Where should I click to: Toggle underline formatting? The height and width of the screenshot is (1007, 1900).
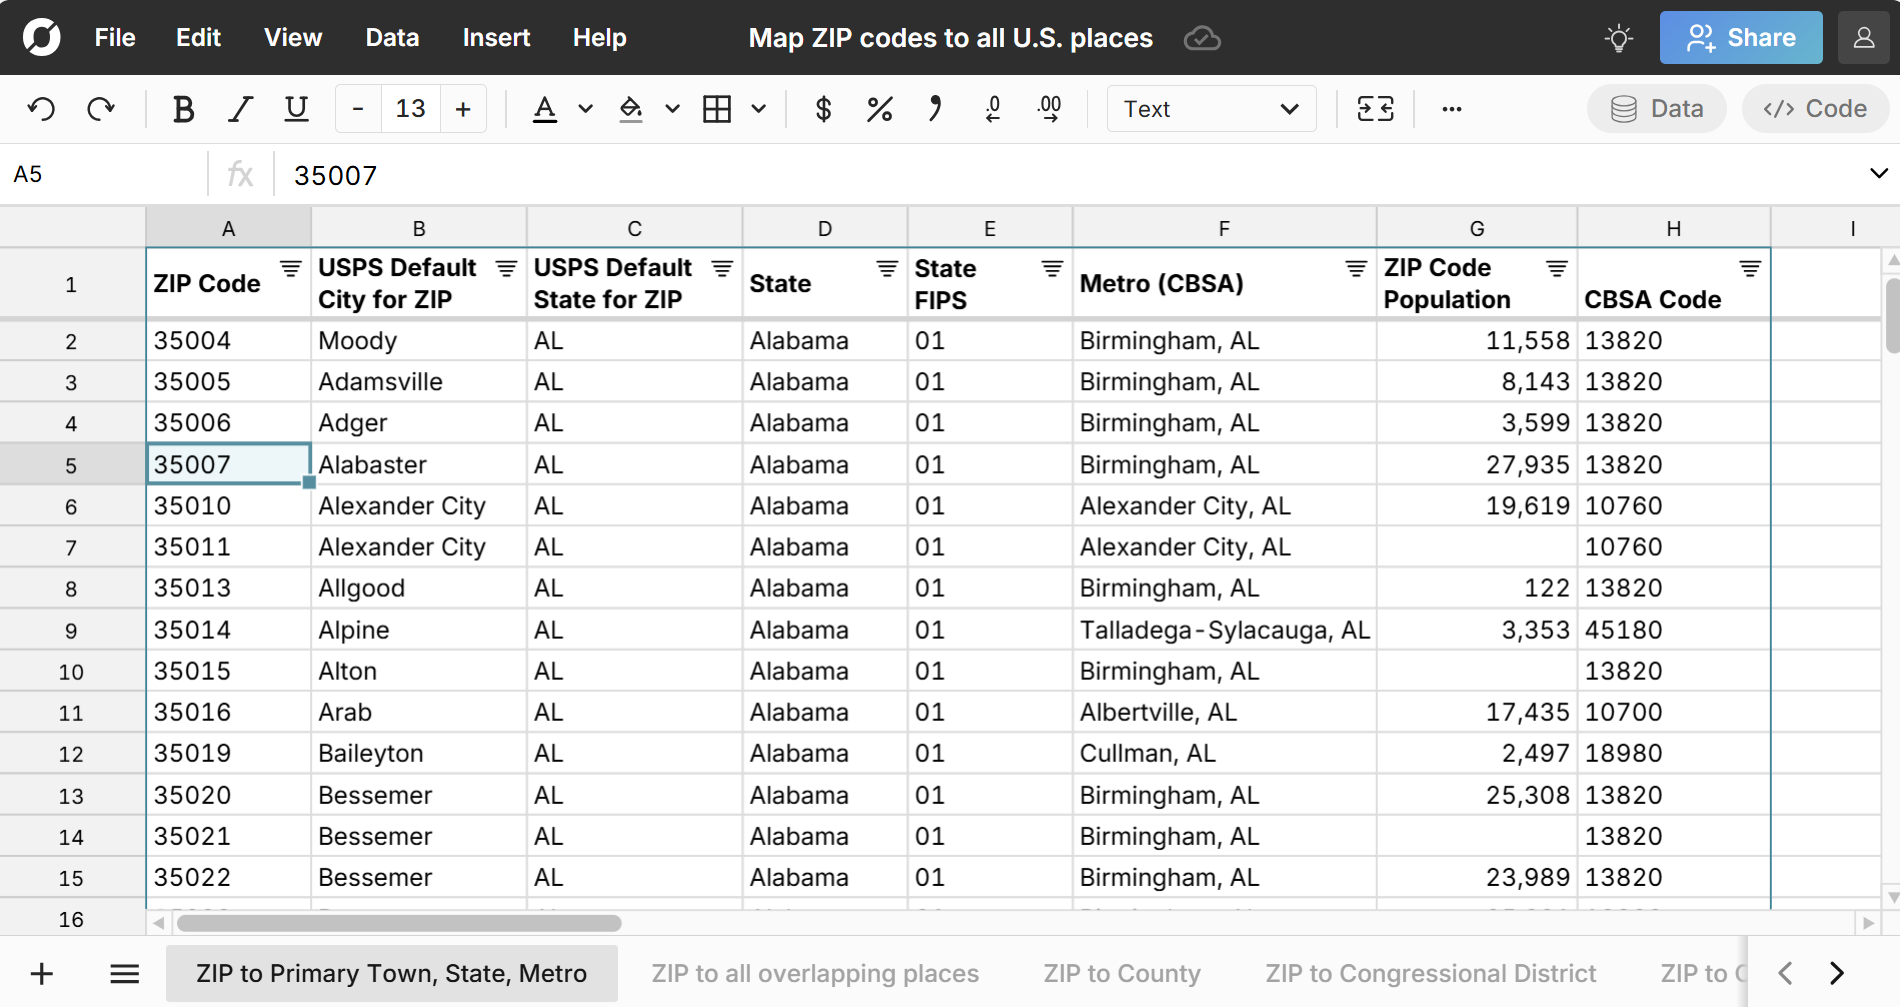[296, 109]
